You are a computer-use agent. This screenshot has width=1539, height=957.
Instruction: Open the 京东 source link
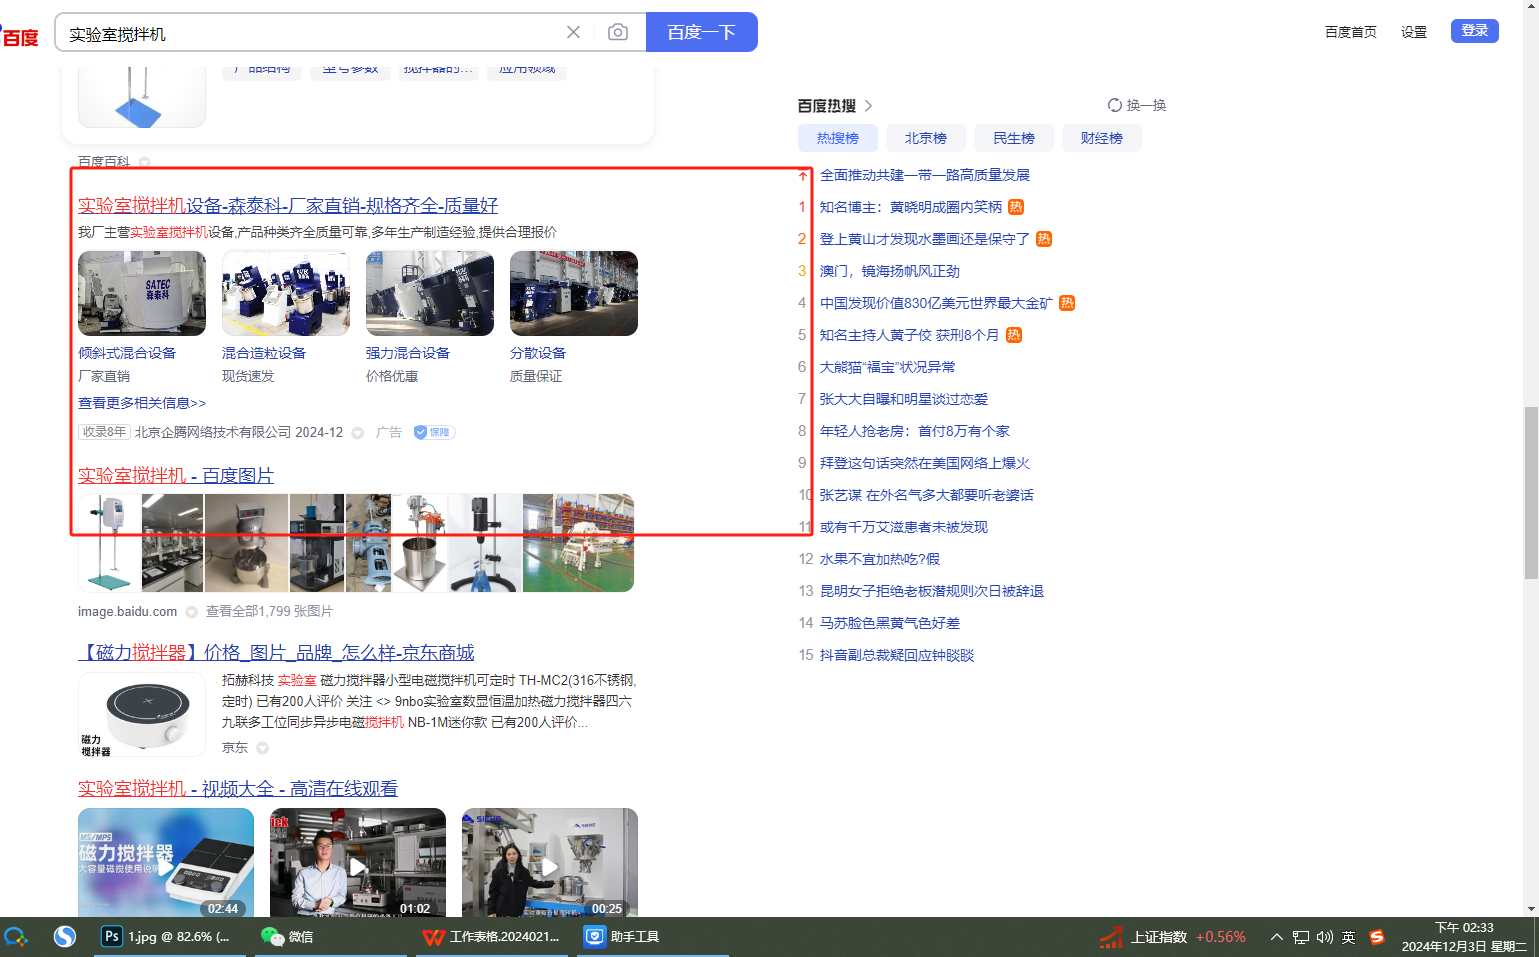[235, 747]
